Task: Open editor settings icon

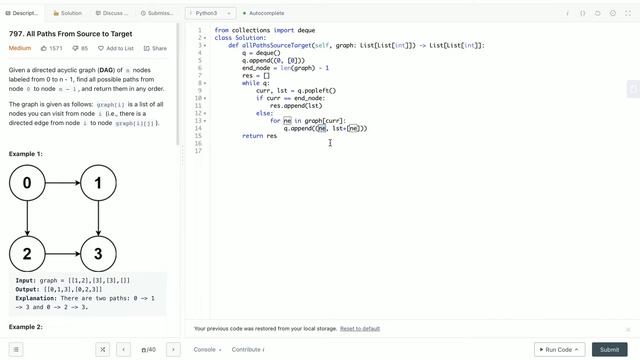Action: coord(613,13)
